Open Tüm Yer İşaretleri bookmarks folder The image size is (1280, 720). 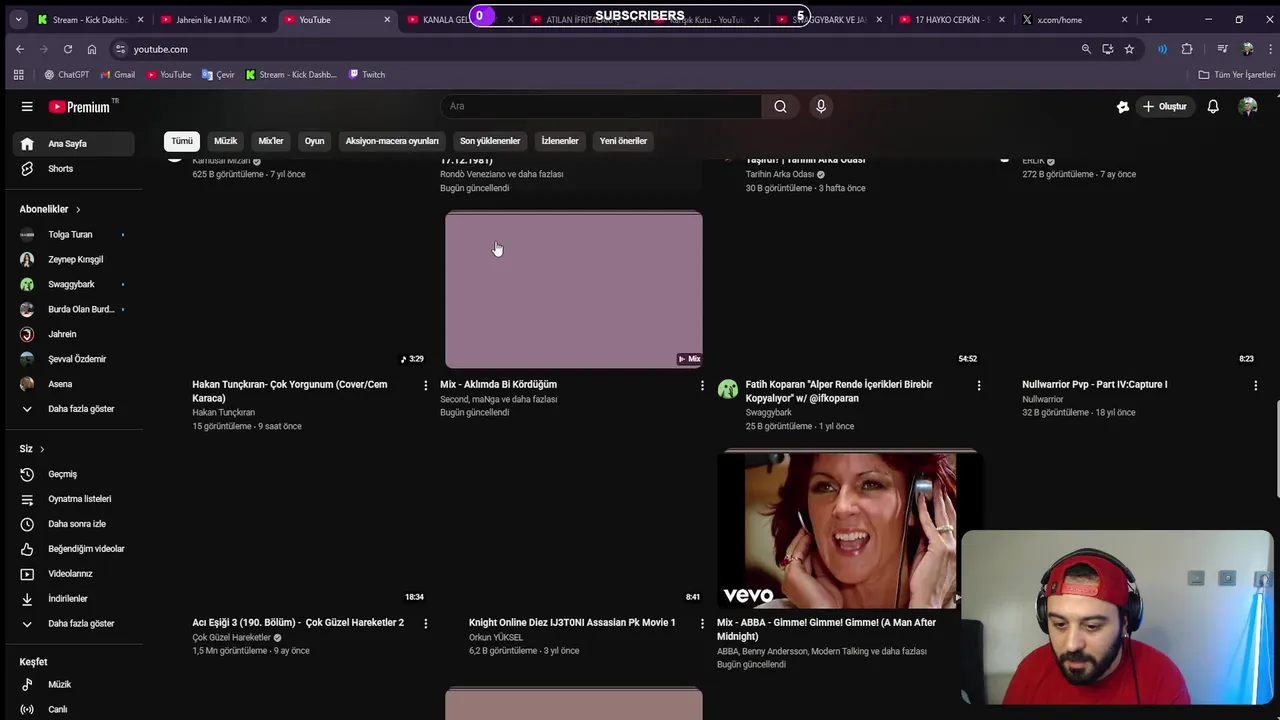pos(1237,75)
